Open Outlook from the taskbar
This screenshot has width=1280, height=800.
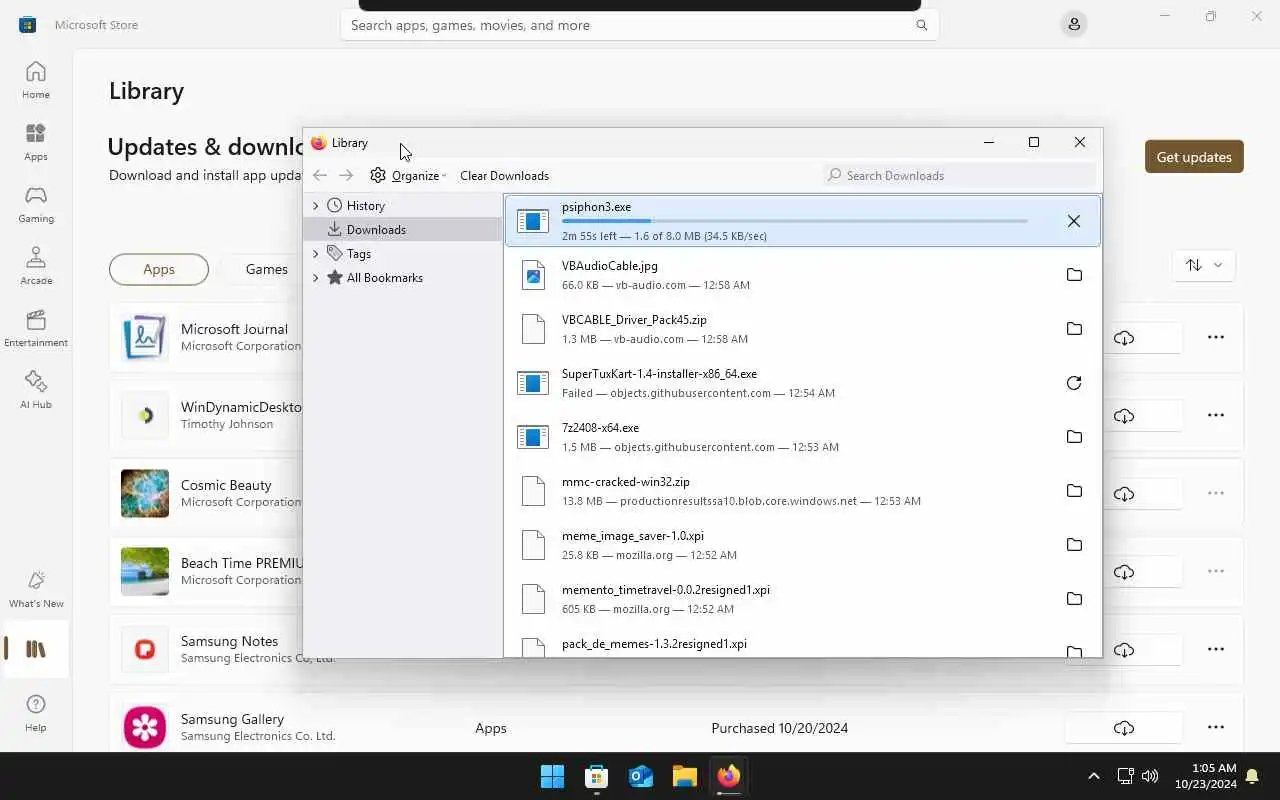click(640, 776)
